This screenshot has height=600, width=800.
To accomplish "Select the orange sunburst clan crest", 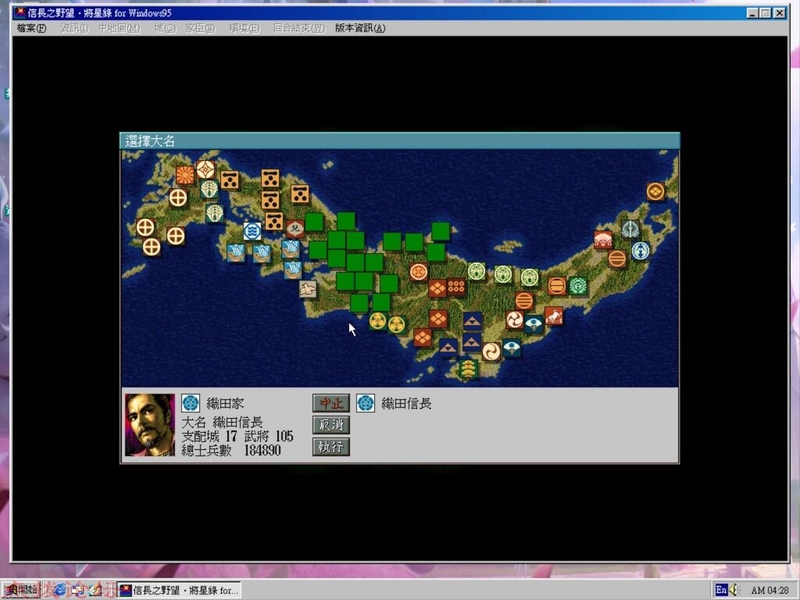I will tap(185, 175).
